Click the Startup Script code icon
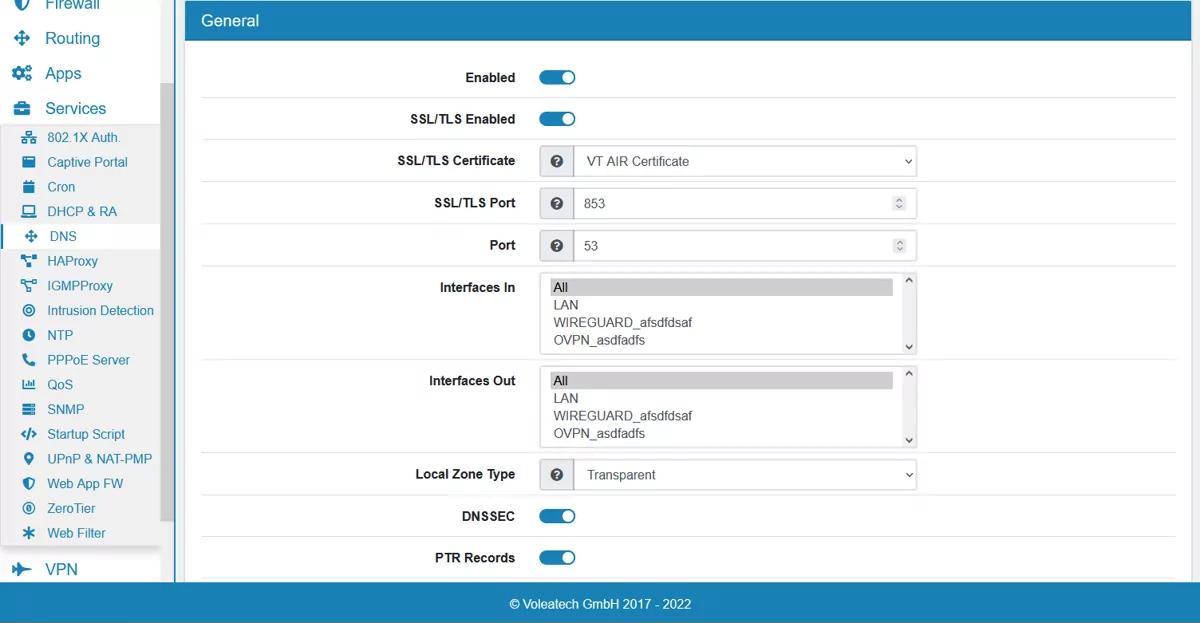The width and height of the screenshot is (1200, 623). point(28,434)
